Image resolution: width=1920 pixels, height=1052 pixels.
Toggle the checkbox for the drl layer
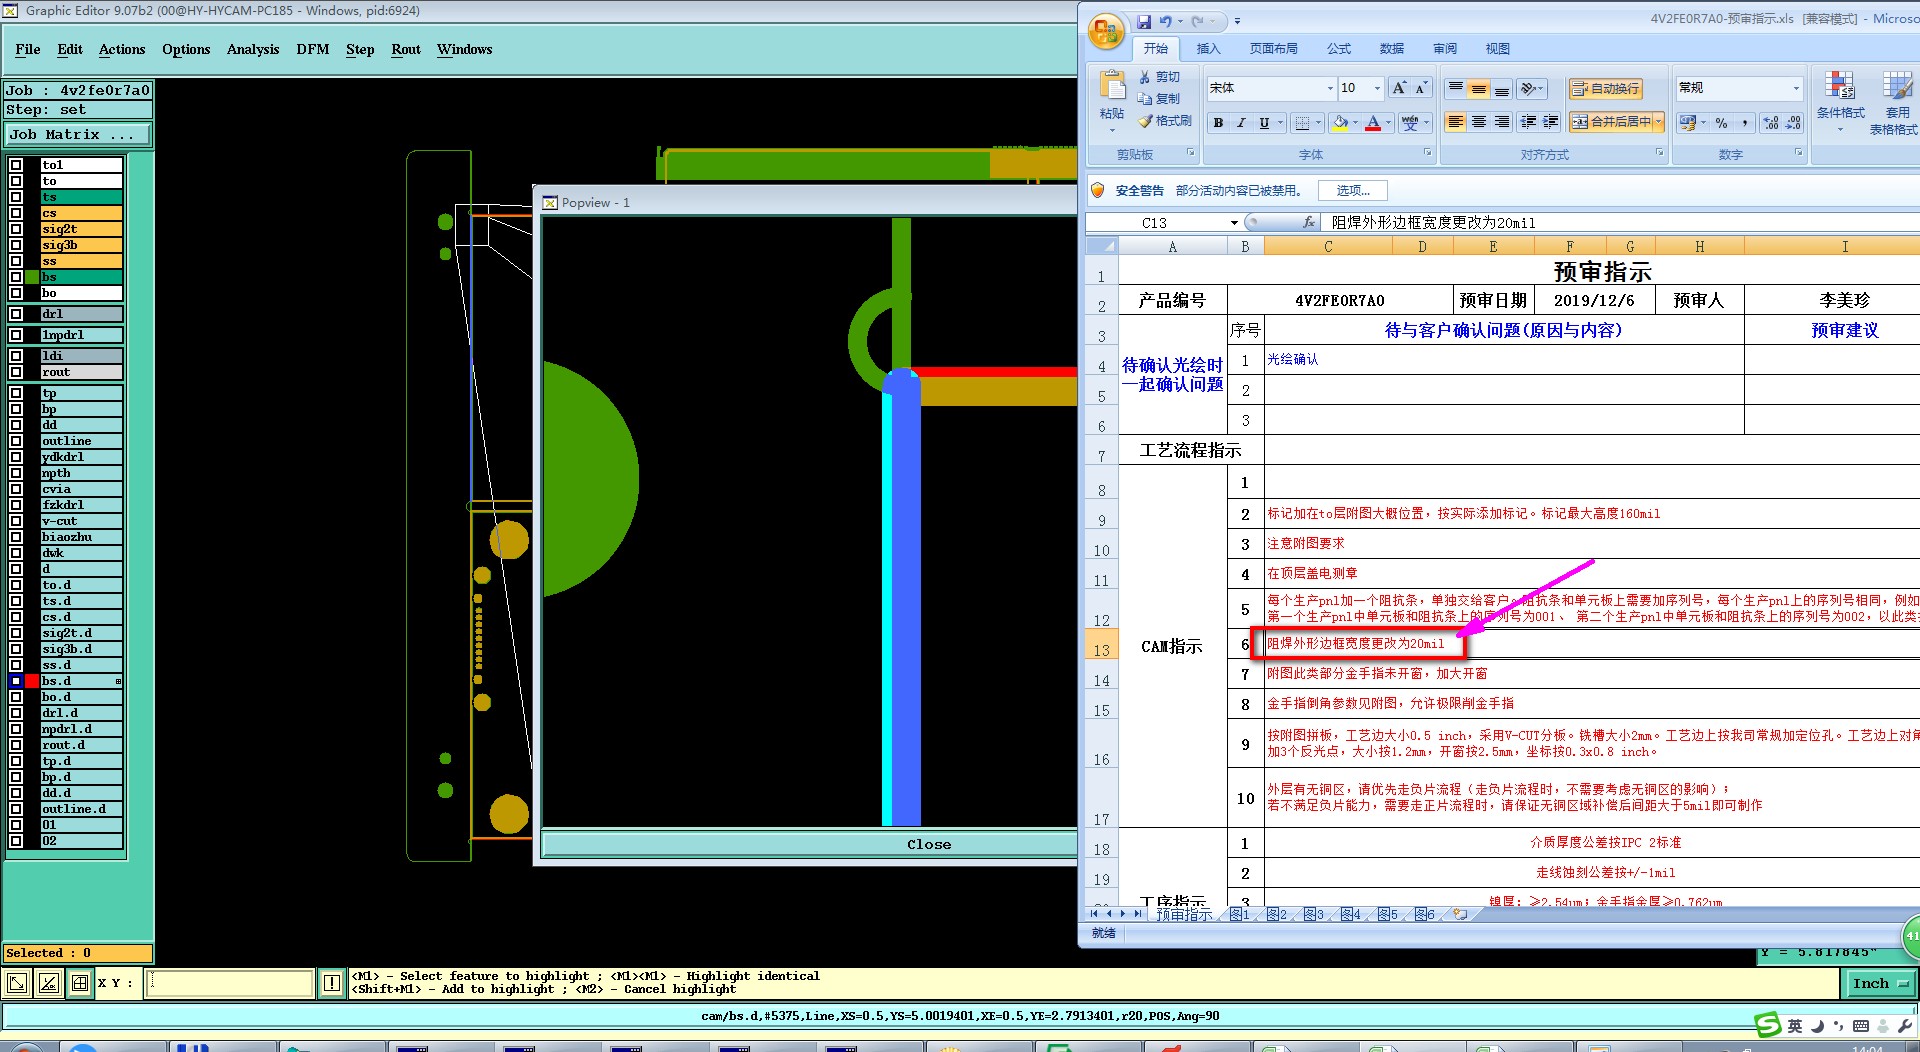(x=16, y=314)
